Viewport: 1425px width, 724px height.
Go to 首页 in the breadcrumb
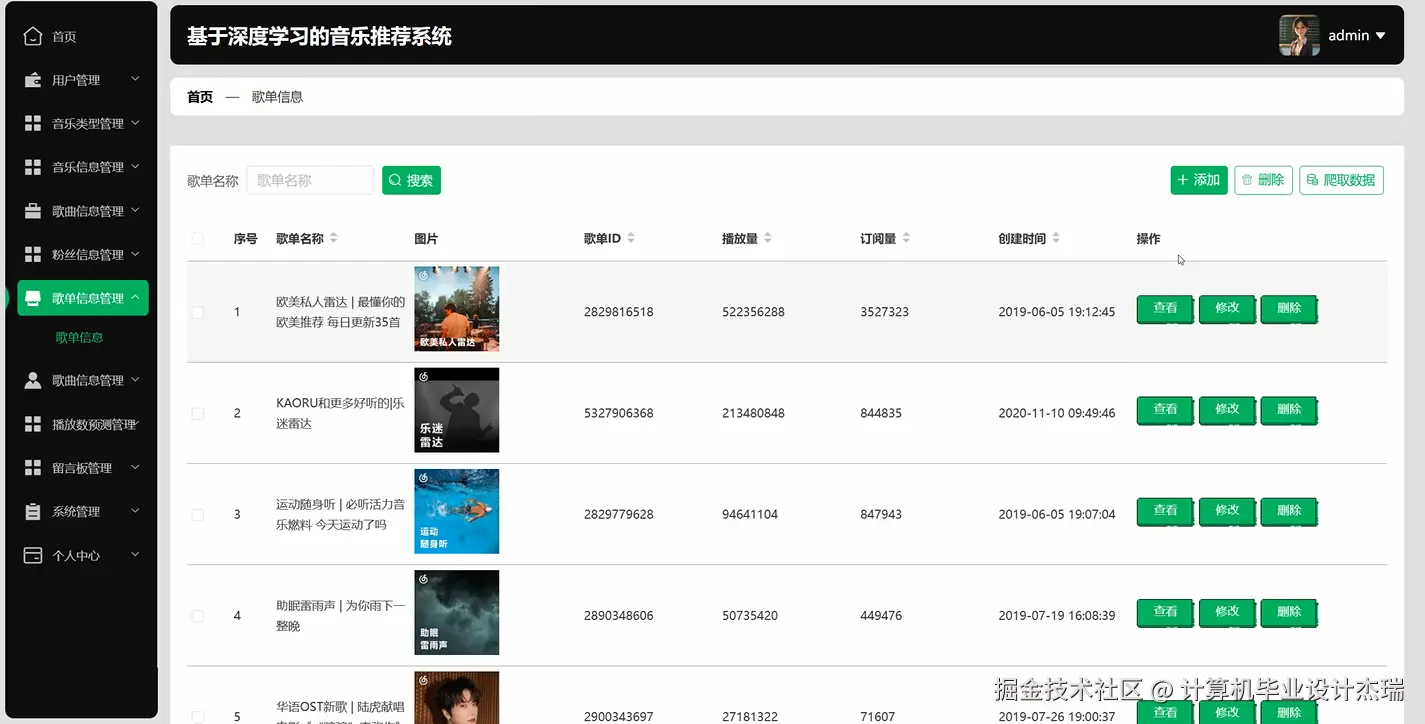click(200, 97)
